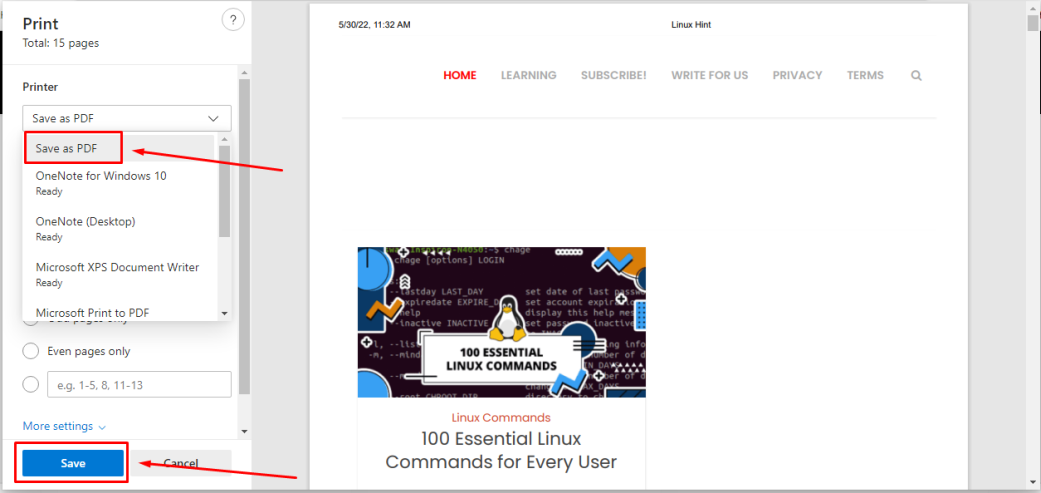Click the preview pane scroll up arrow
Viewport: 1041px width, 493px height.
coord(1032,7)
